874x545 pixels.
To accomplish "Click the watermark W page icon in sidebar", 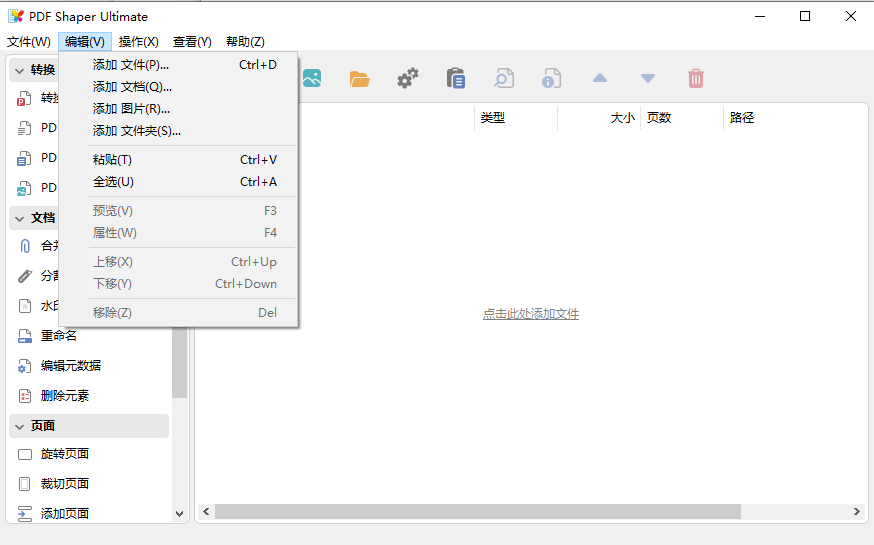I will (25, 306).
